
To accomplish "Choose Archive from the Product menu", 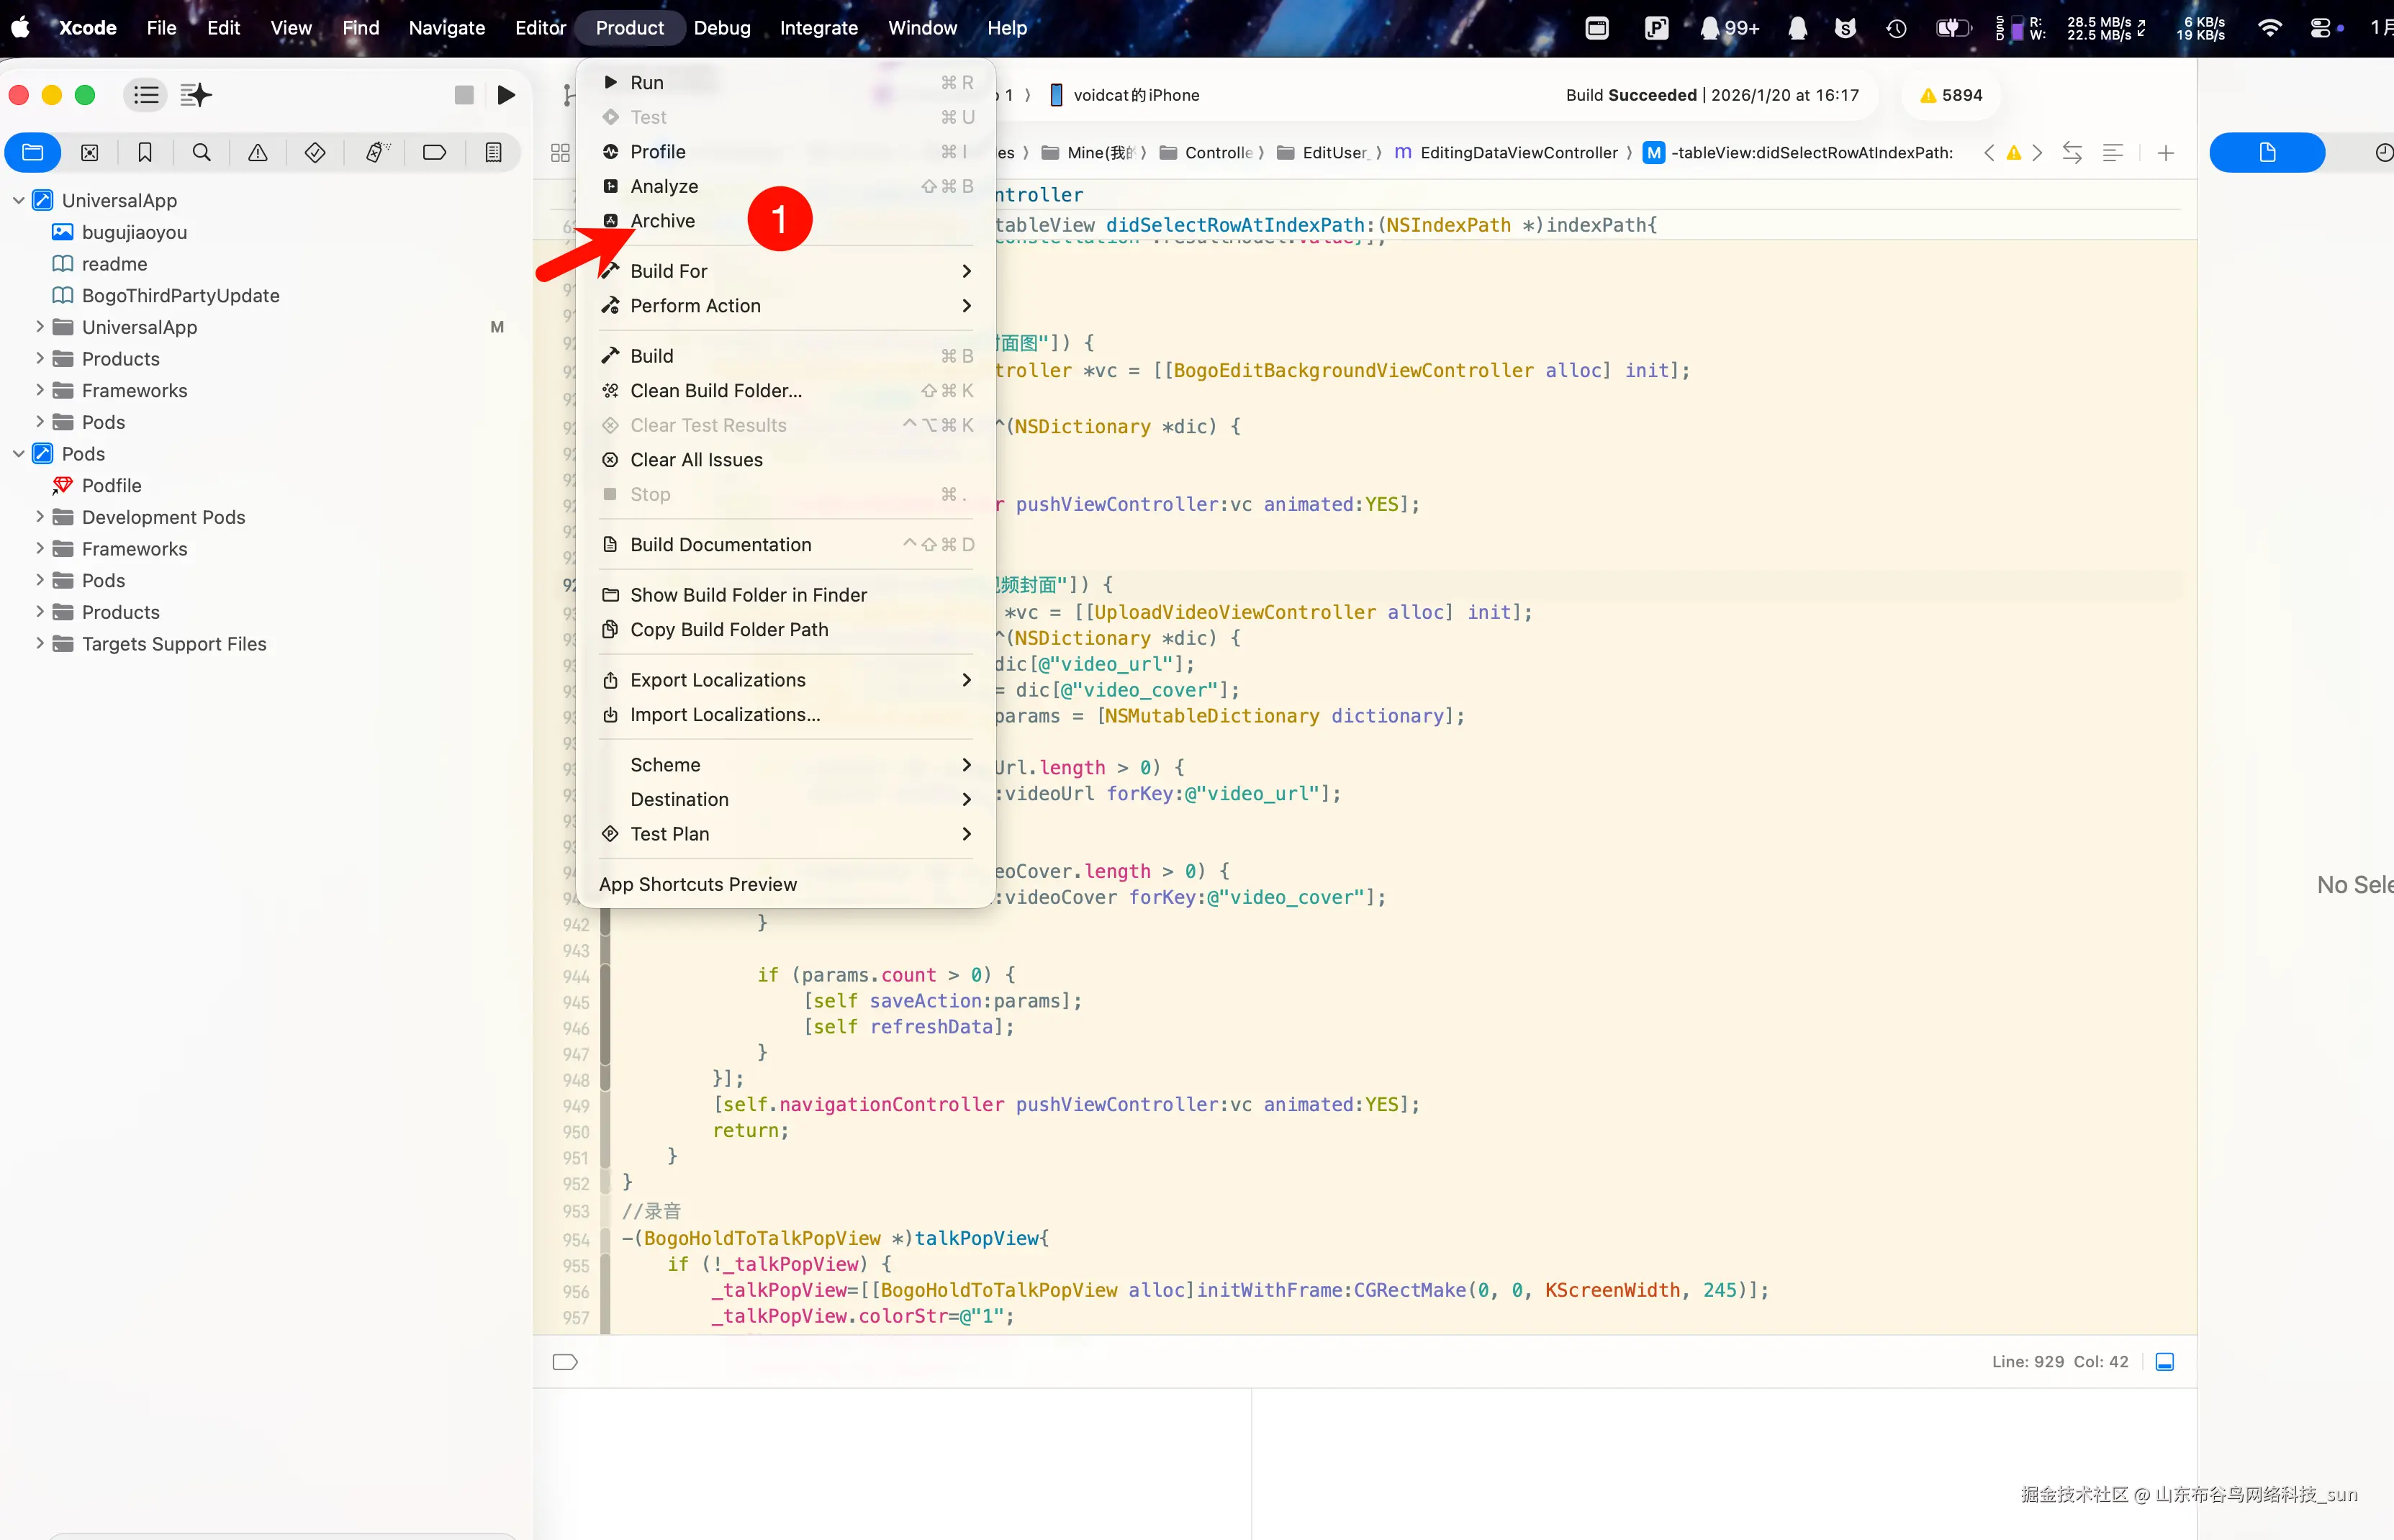I will point(662,221).
